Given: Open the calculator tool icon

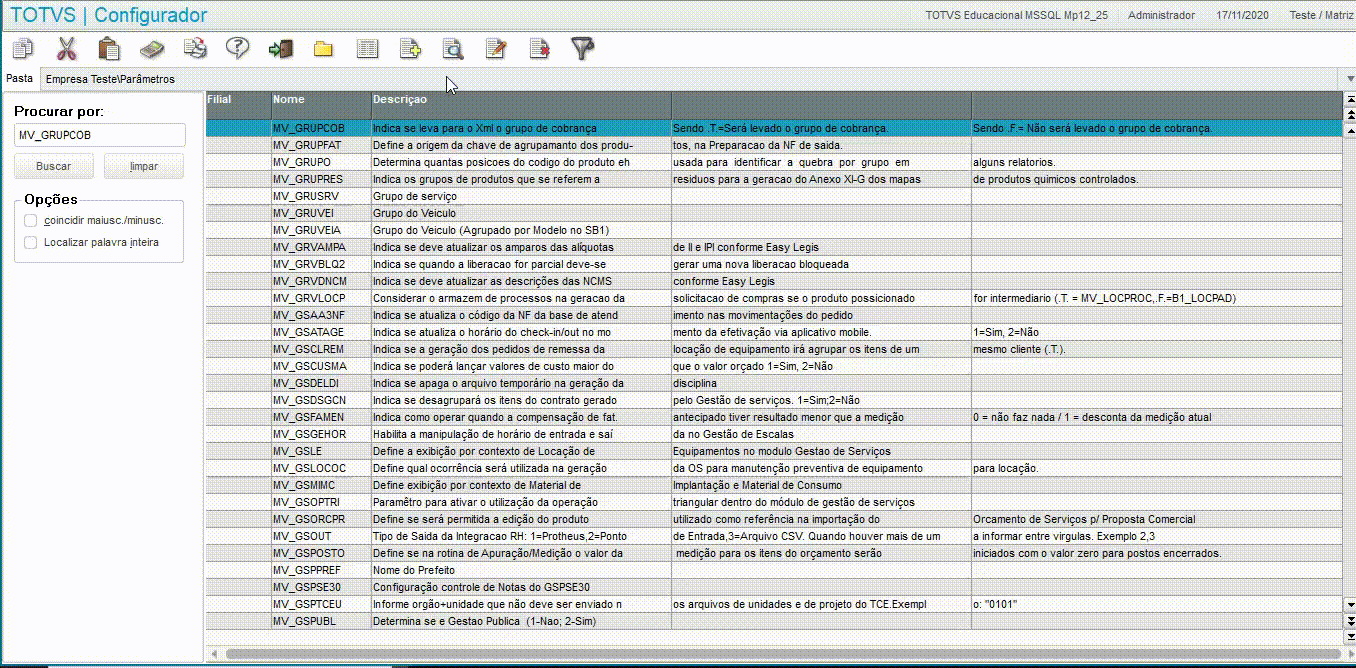Looking at the screenshot, I should (152, 47).
